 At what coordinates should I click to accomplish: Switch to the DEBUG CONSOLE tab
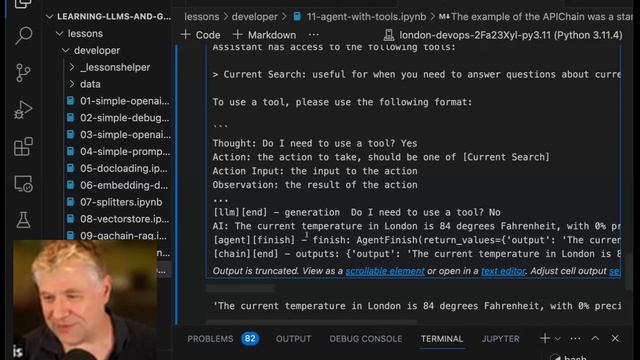point(366,339)
